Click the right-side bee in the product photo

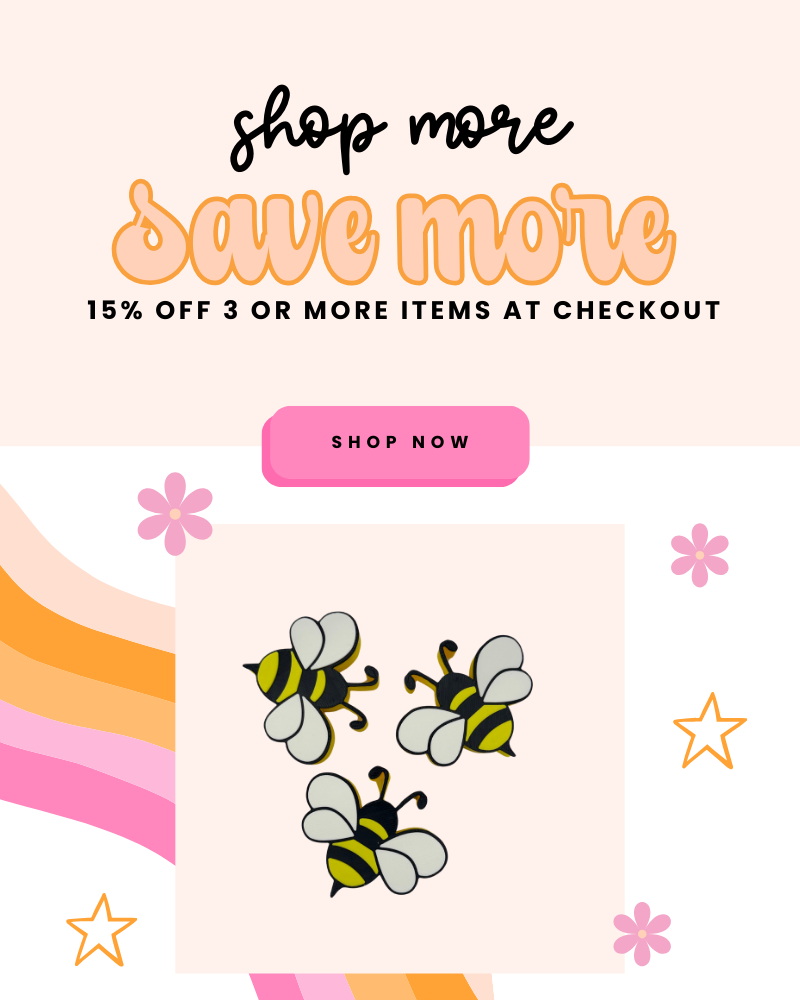tap(466, 700)
